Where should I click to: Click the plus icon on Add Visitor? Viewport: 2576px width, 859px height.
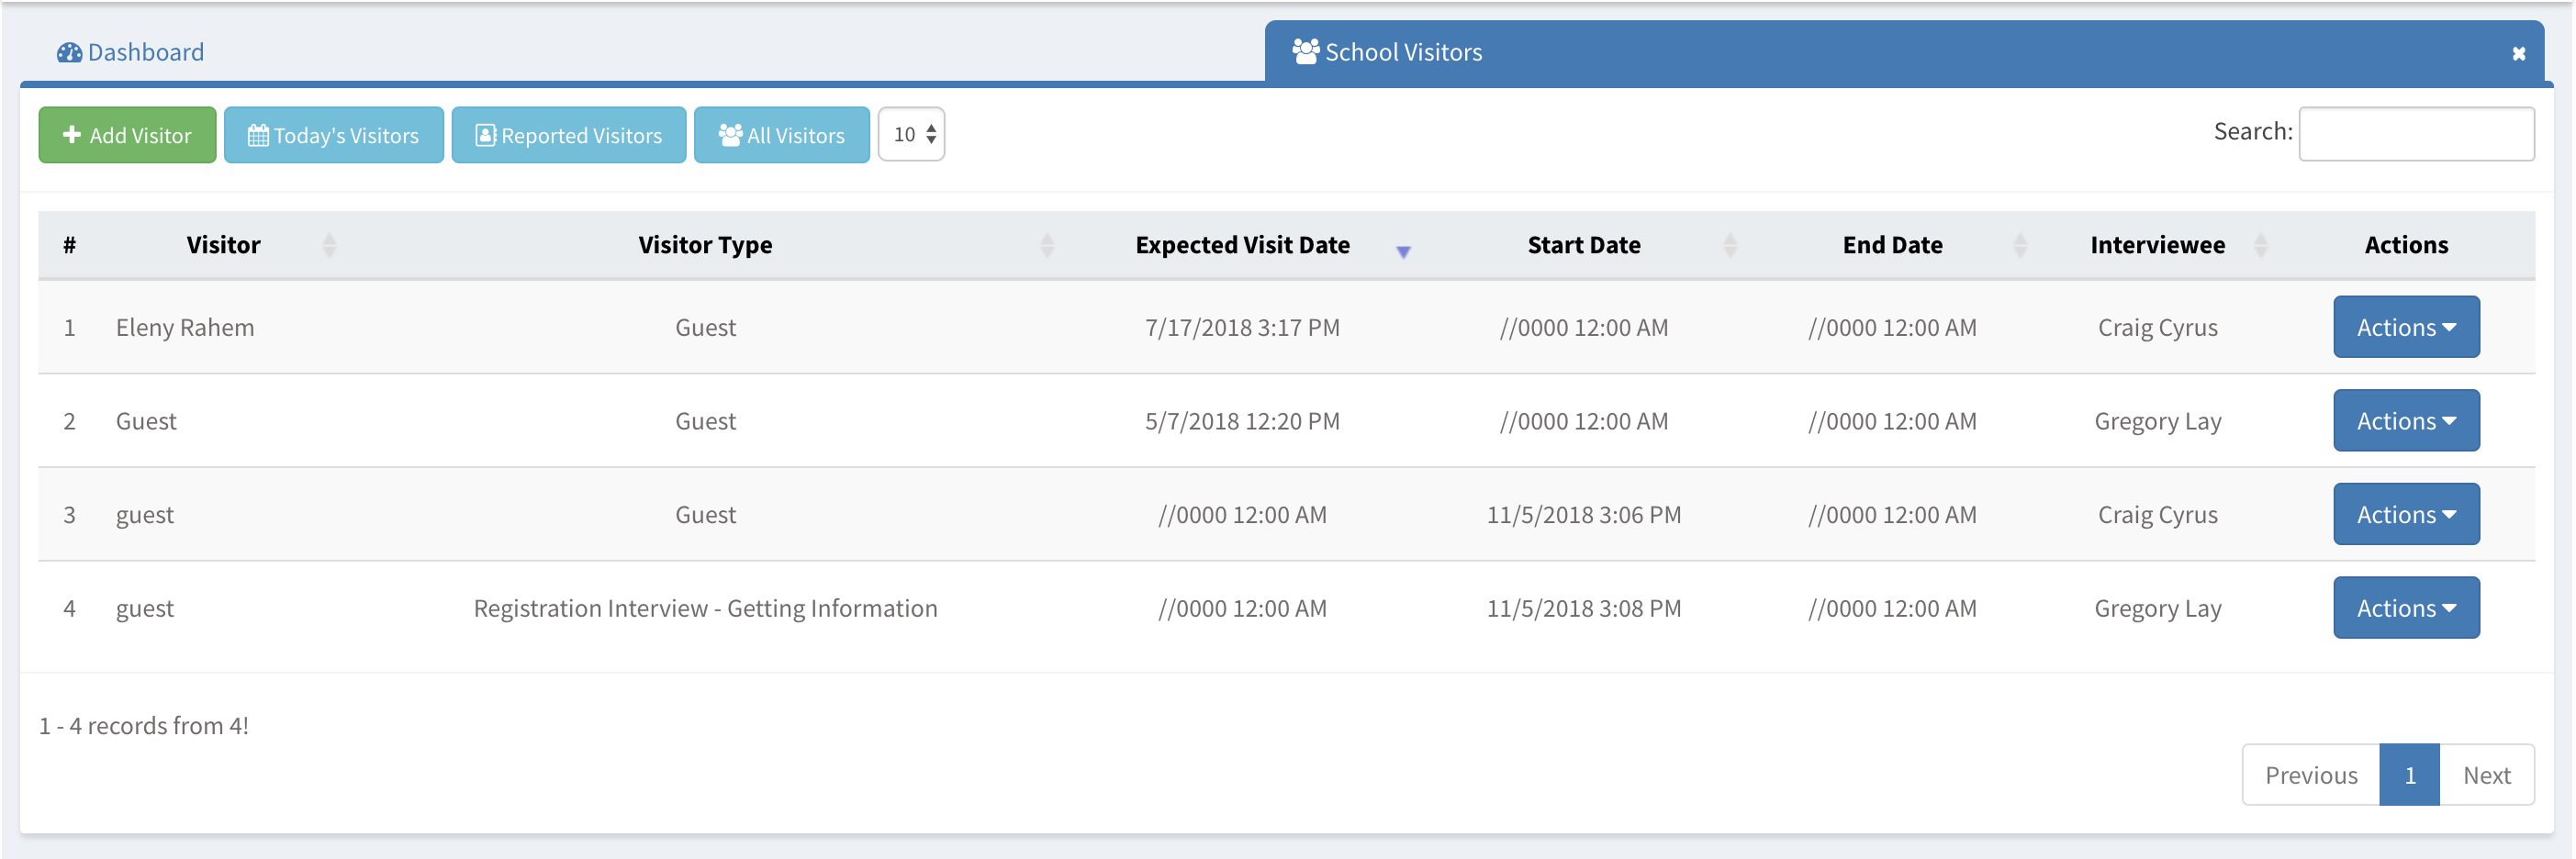(x=72, y=135)
